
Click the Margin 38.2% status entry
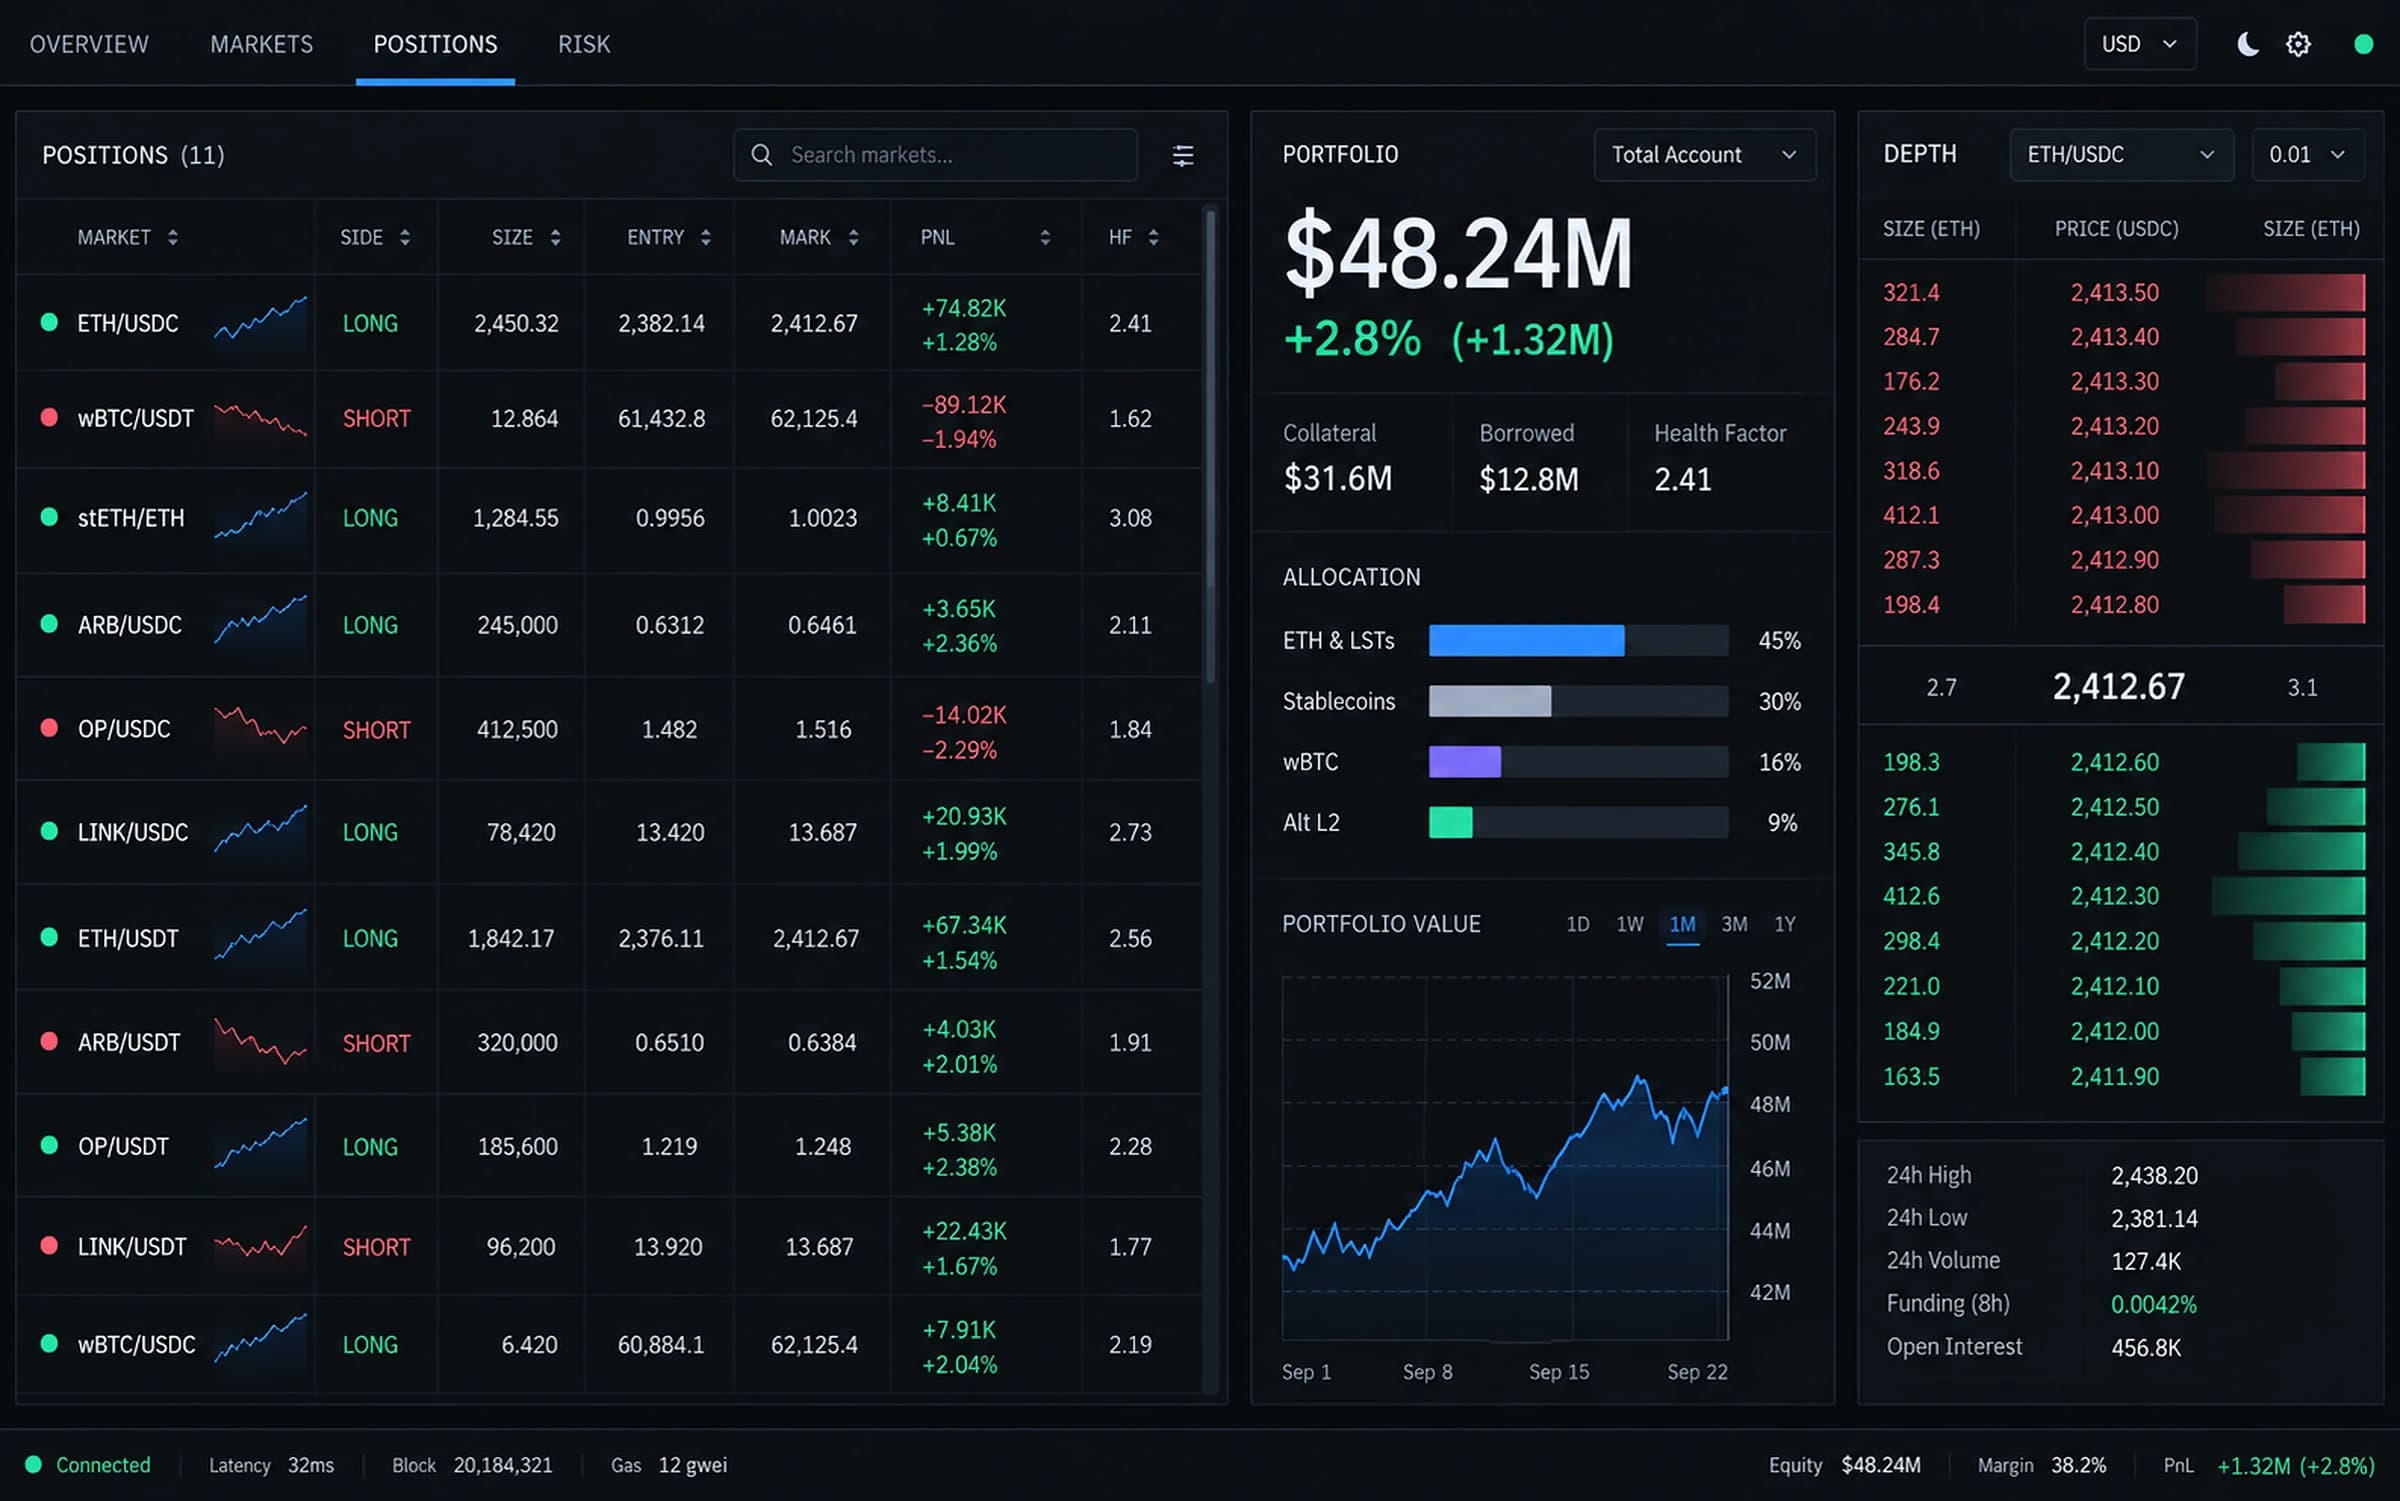pos(2042,1465)
